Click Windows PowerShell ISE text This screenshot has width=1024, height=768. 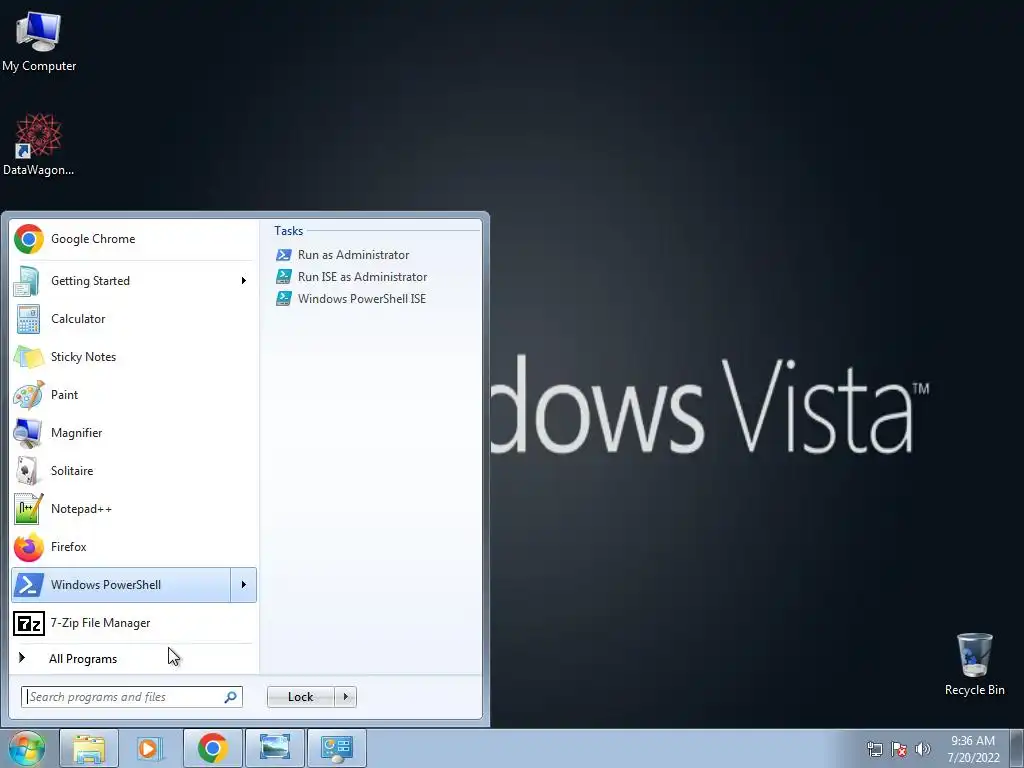pyautogui.click(x=362, y=299)
